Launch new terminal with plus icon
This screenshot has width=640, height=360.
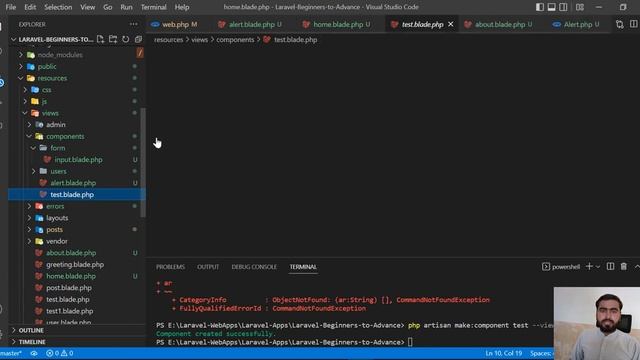tap(589, 267)
